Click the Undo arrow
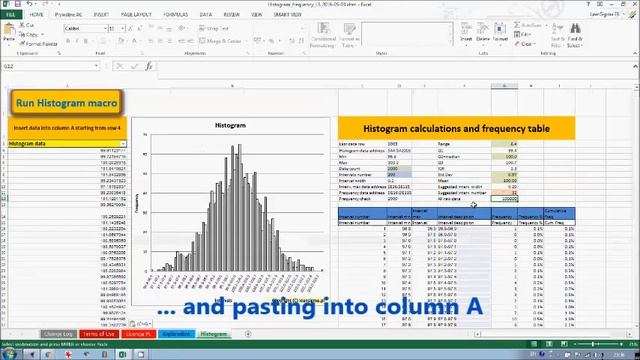640x360 pixels. 30,4
